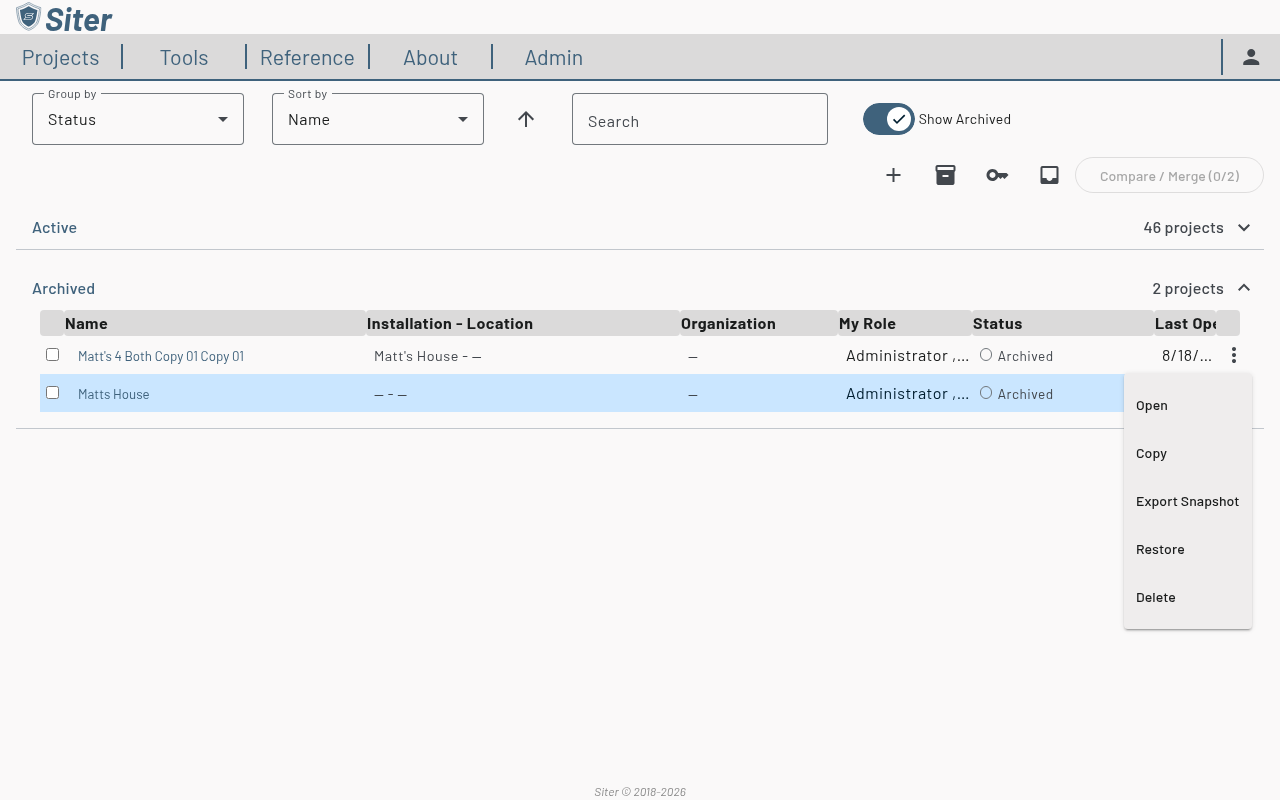1280x800 pixels.
Task: Choose Copy from the context menu
Action: pos(1188,453)
